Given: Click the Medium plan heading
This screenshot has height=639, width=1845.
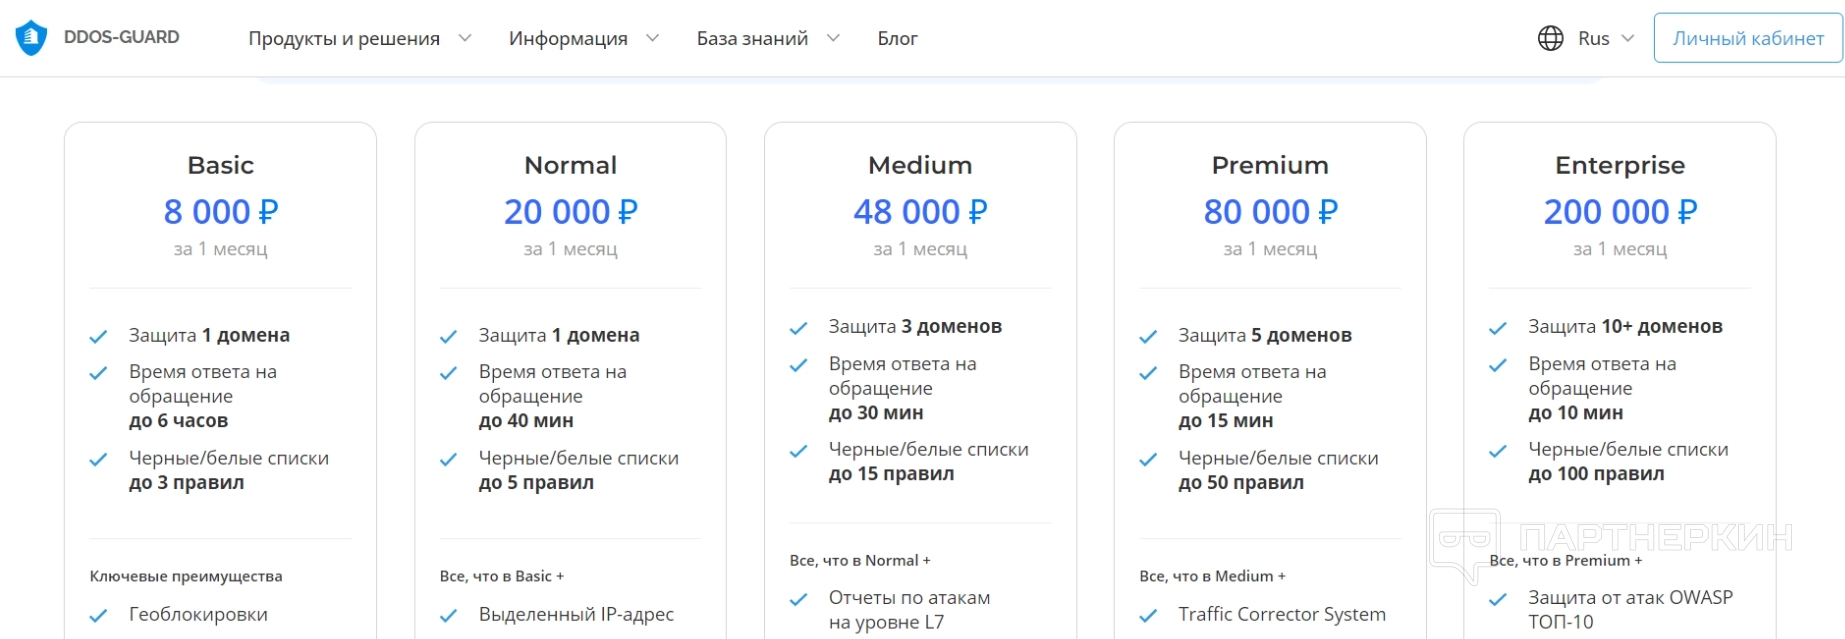Looking at the screenshot, I should (x=920, y=165).
